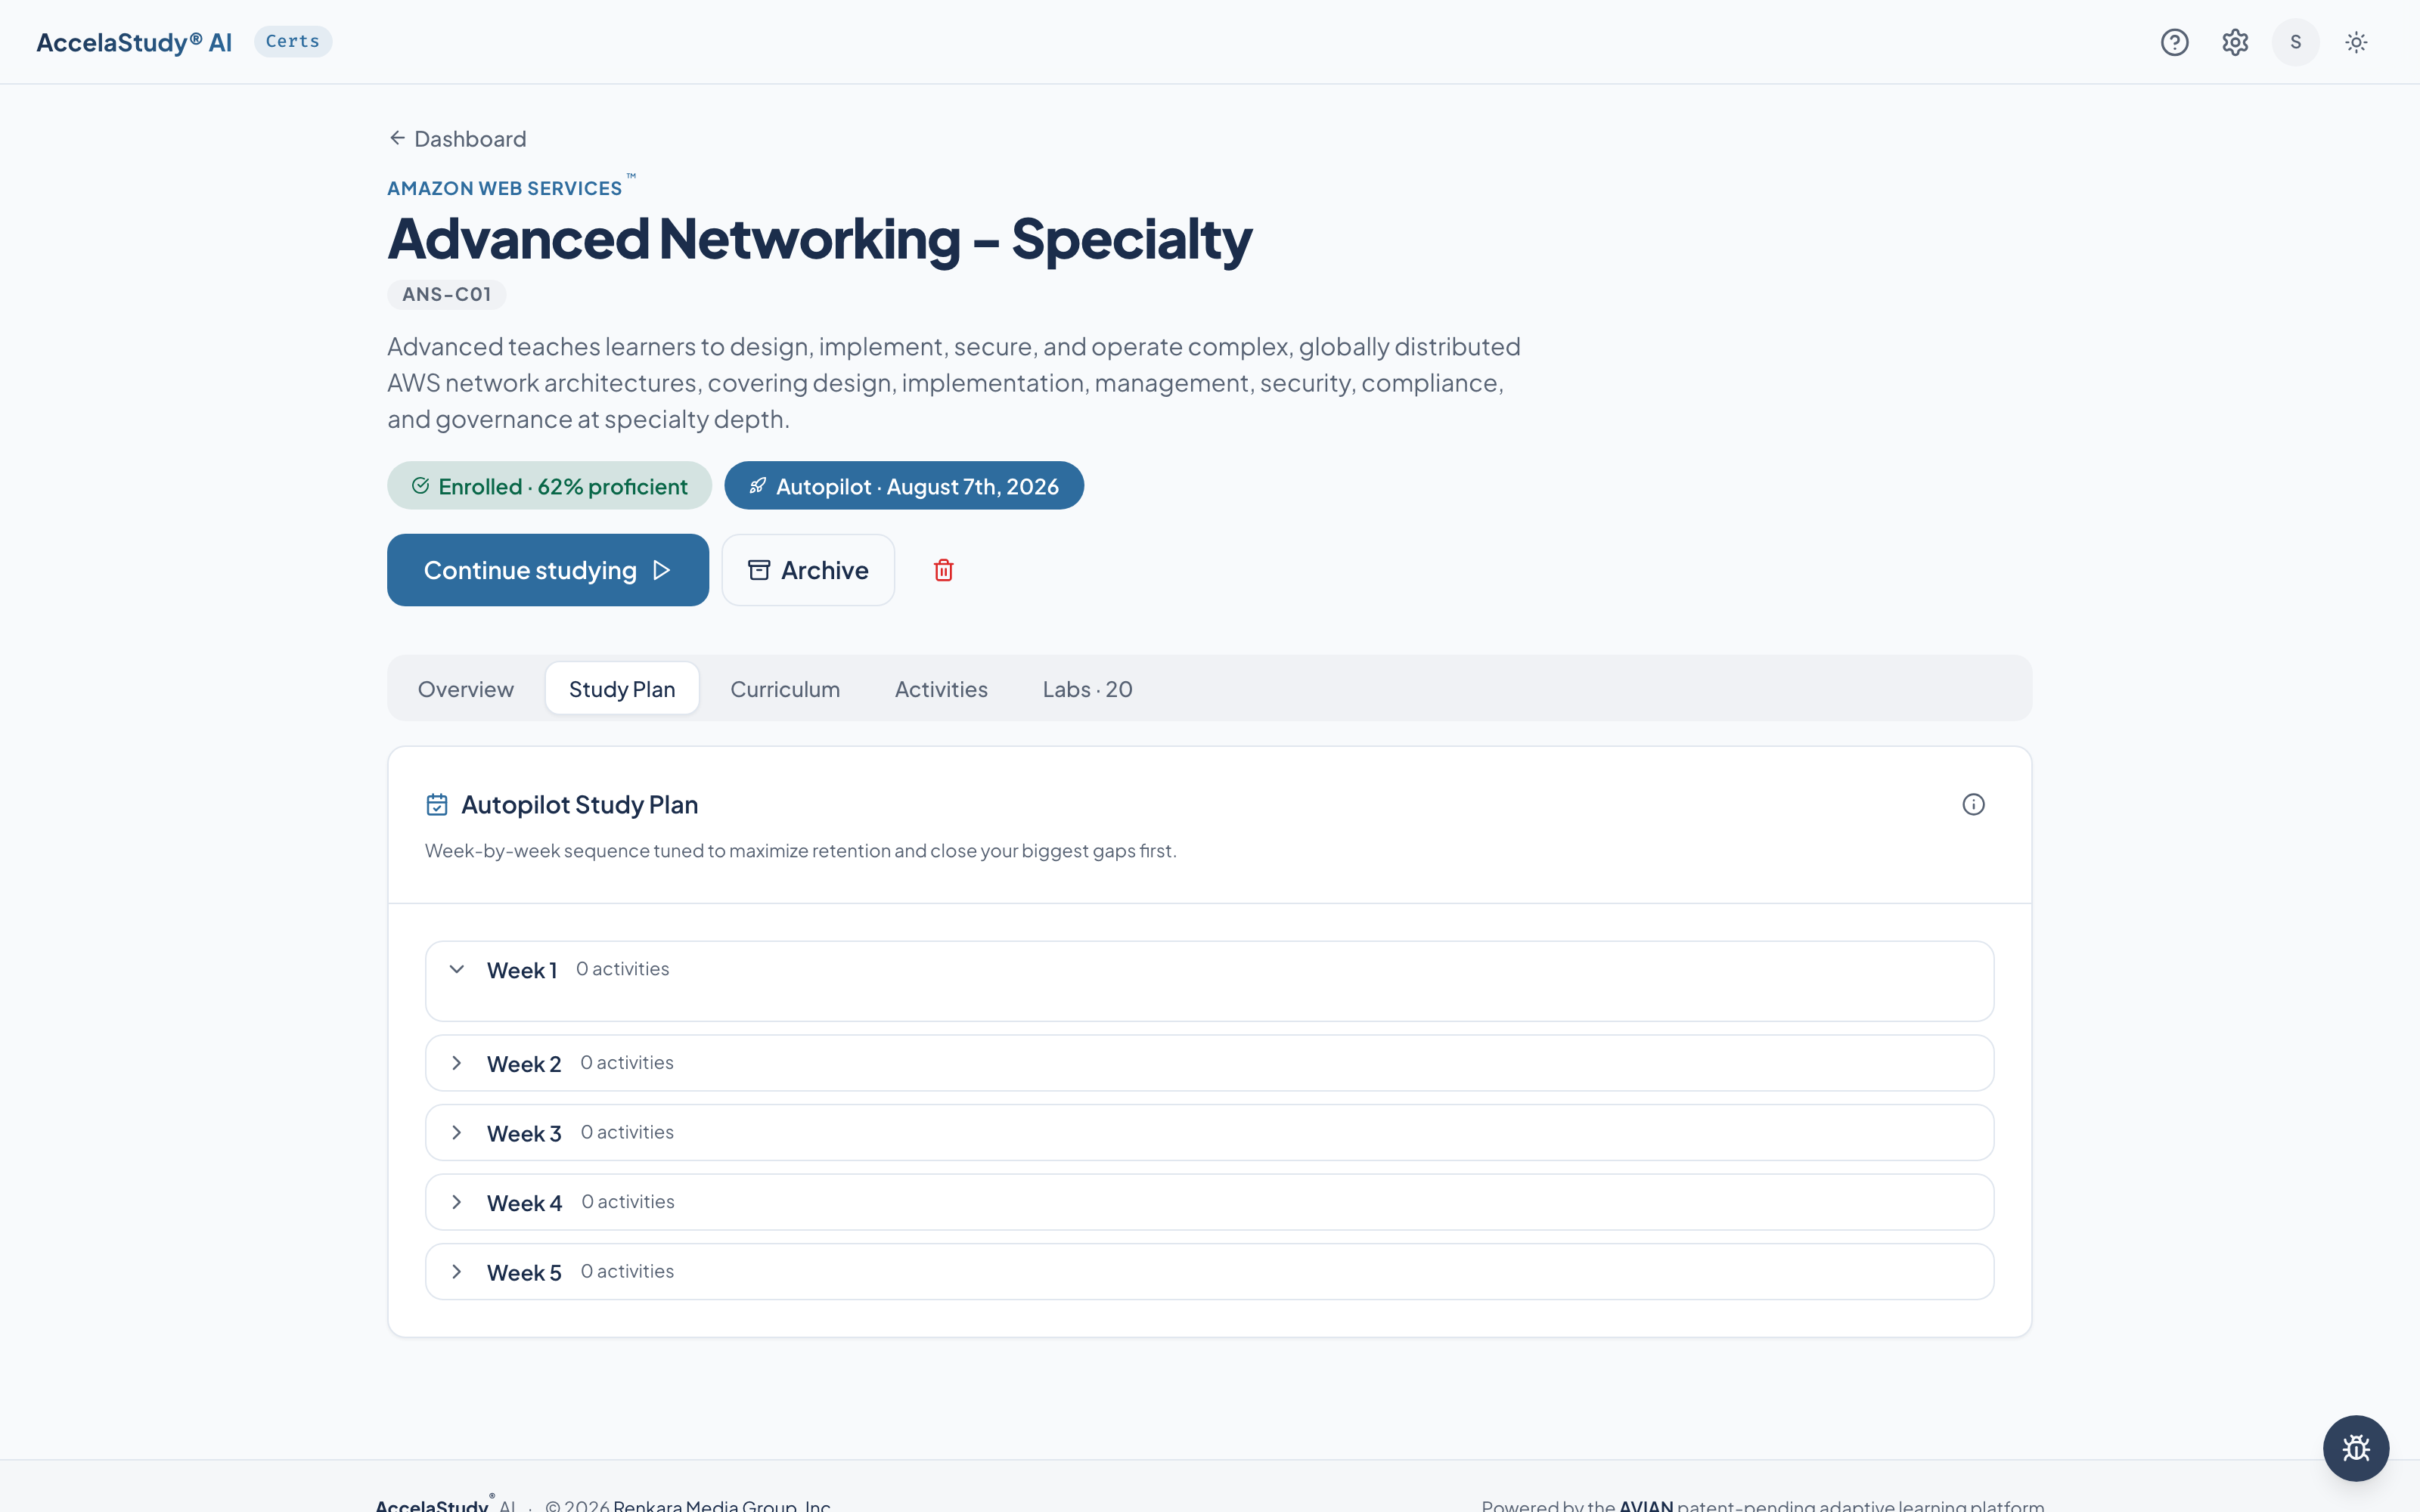Expand the Week 2 chevron
This screenshot has width=2420, height=1512.
(x=457, y=1063)
